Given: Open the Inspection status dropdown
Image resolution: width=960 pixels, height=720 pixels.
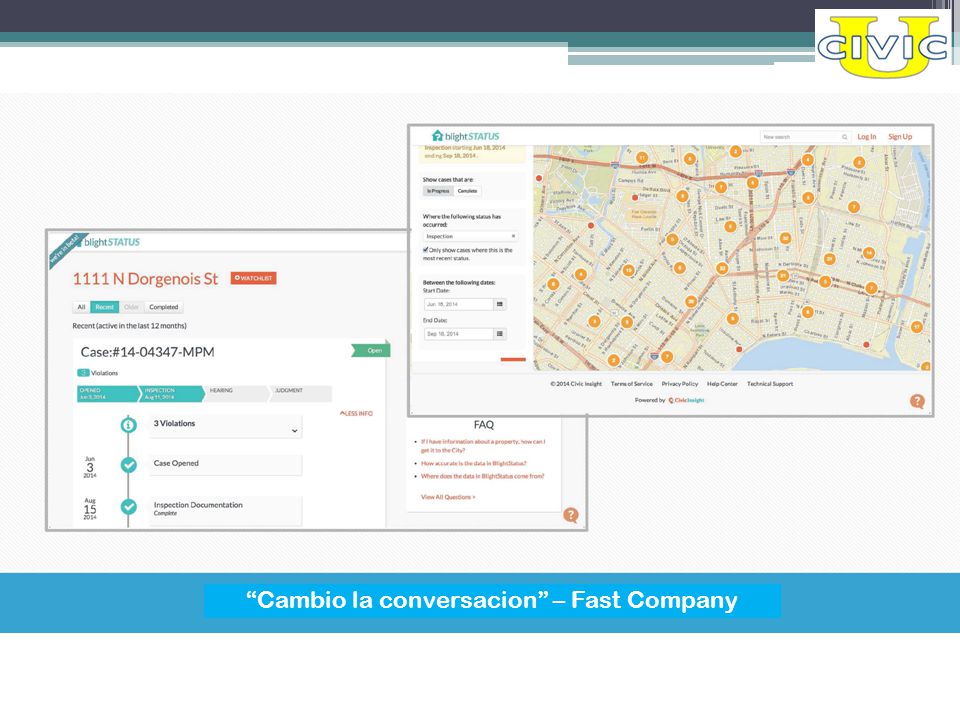Looking at the screenshot, I should coord(470,236).
